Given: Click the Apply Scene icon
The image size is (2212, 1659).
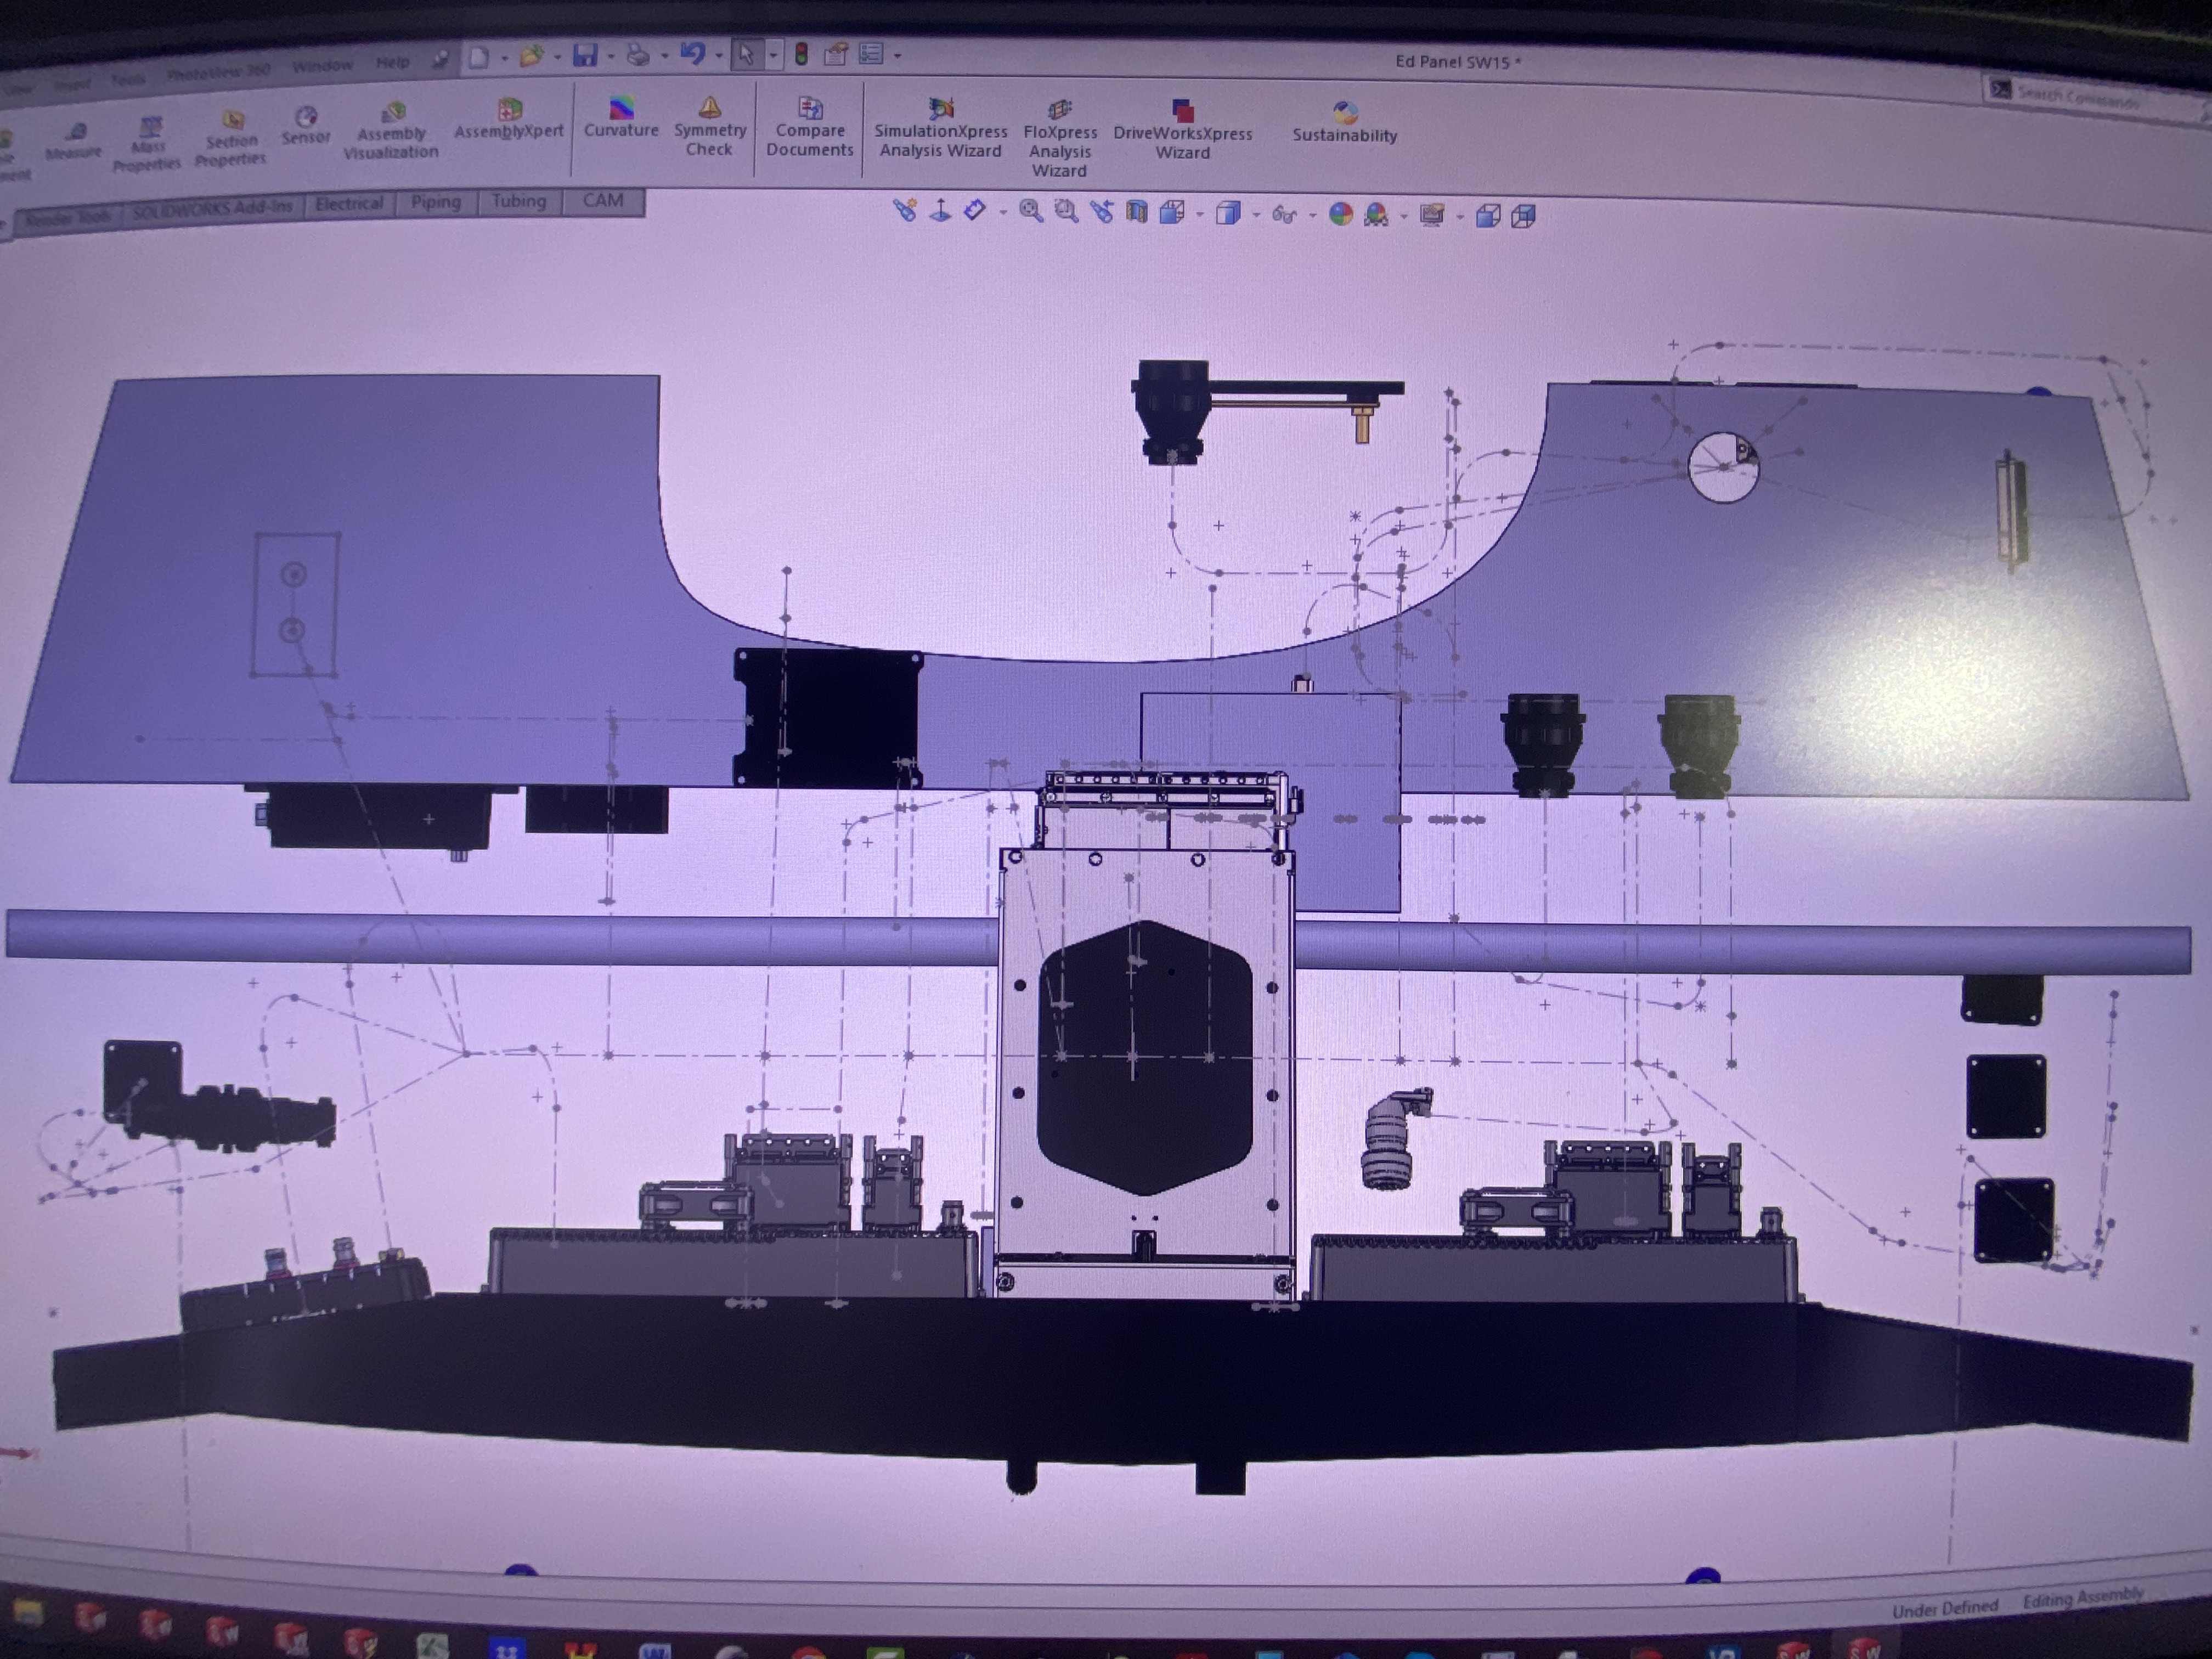Looking at the screenshot, I should click(1377, 214).
